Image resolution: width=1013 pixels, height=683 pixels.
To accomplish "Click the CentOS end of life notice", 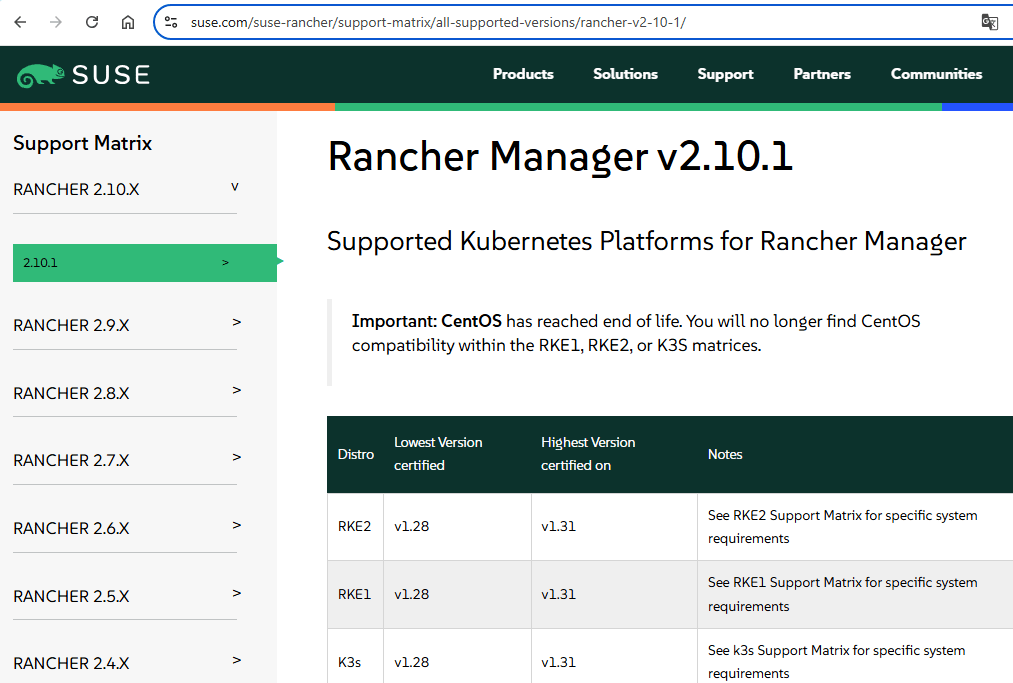I will 636,333.
